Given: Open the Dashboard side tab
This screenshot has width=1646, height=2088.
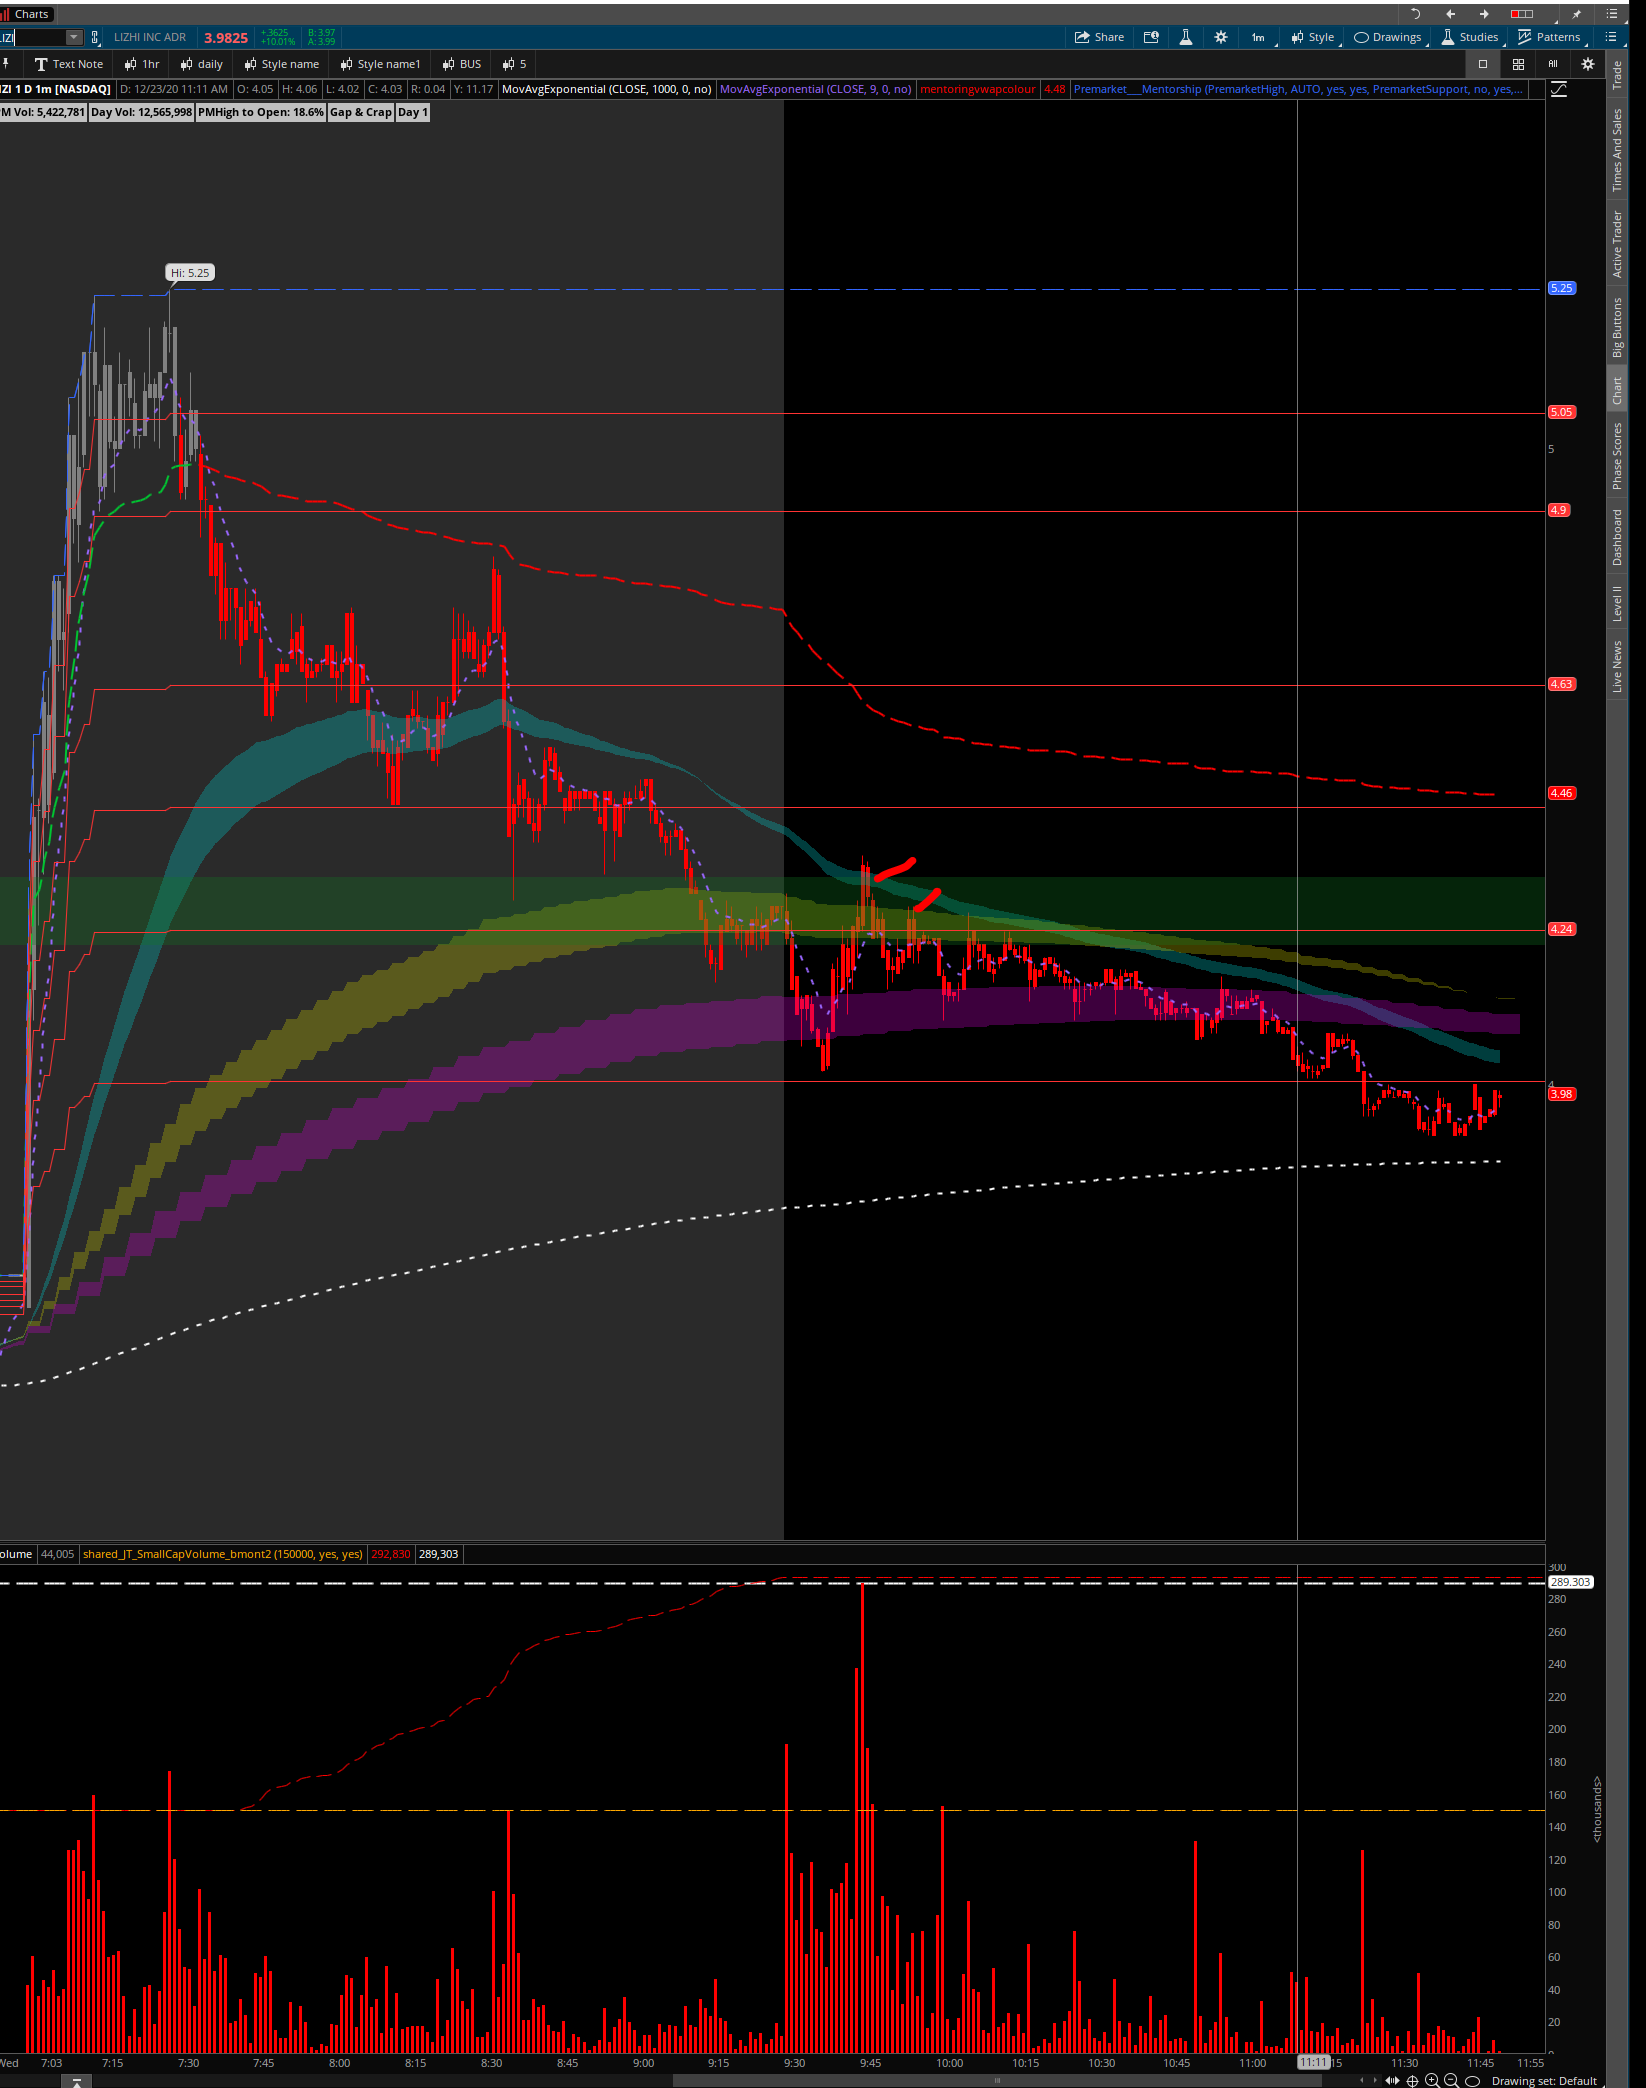Looking at the screenshot, I should click(x=1617, y=538).
